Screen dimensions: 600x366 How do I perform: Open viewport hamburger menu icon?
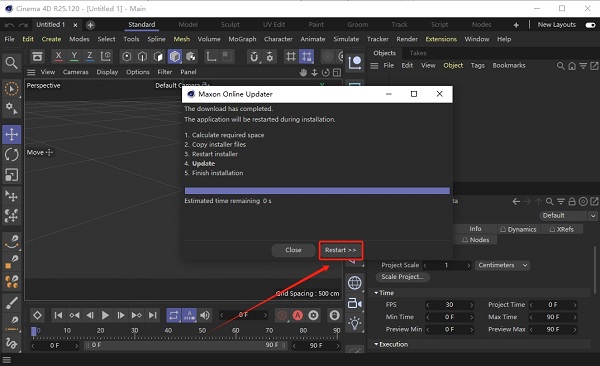[31, 72]
